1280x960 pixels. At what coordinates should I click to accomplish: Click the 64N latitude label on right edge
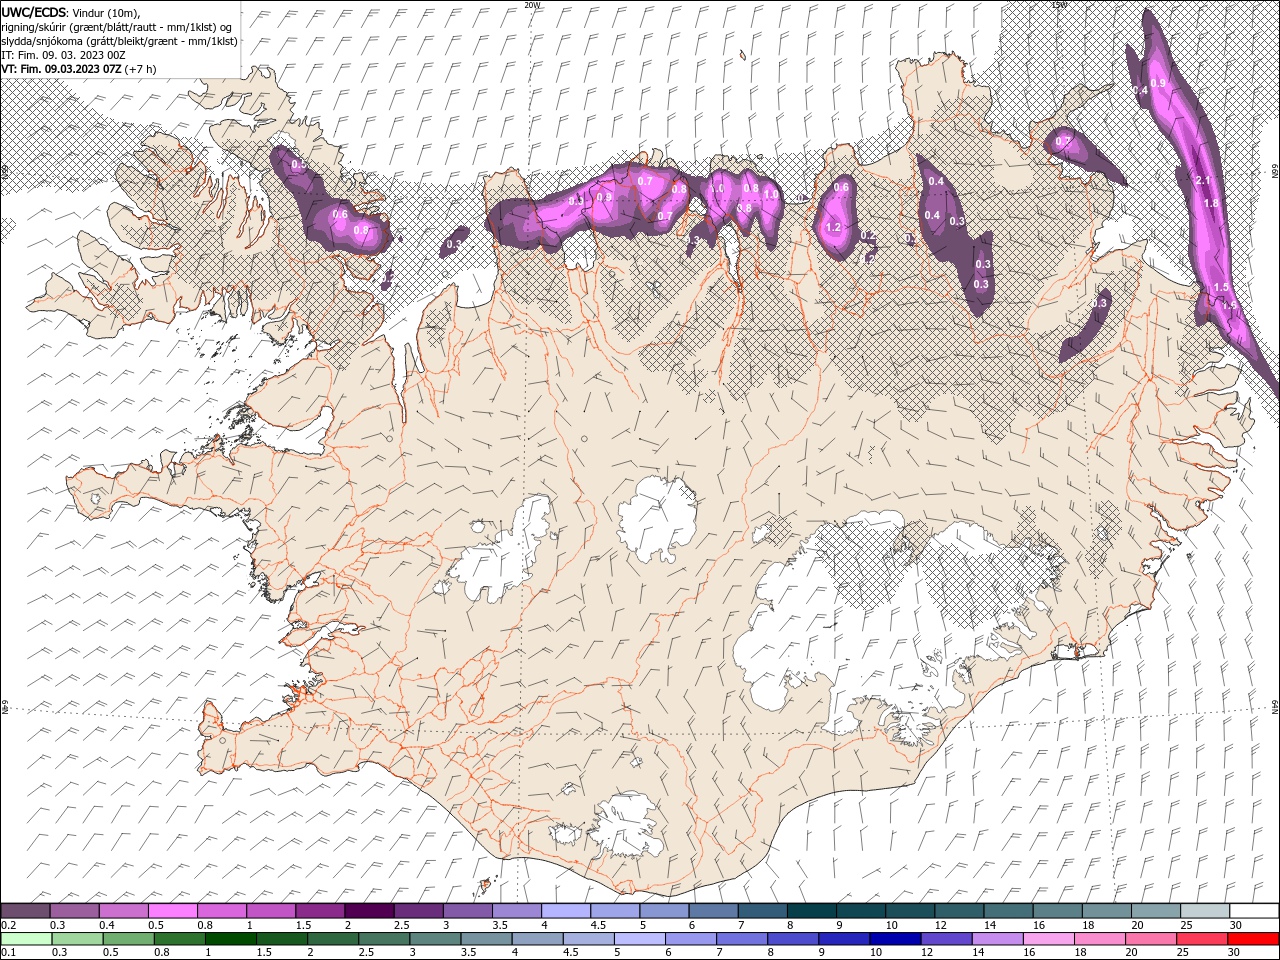point(1275,707)
